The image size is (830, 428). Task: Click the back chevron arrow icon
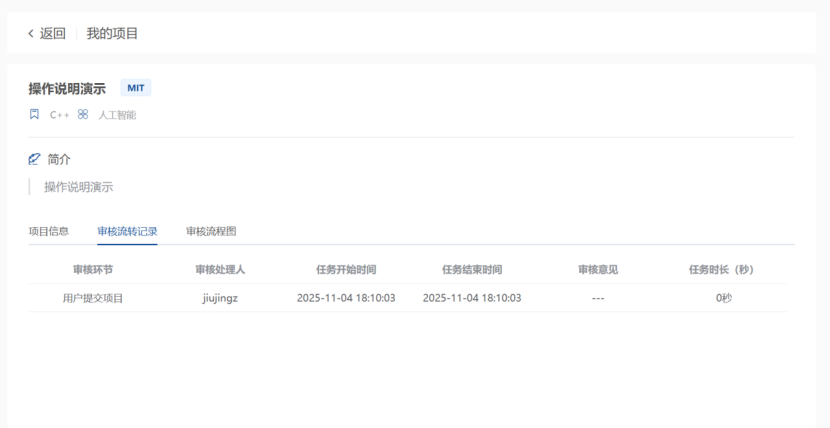(x=31, y=34)
